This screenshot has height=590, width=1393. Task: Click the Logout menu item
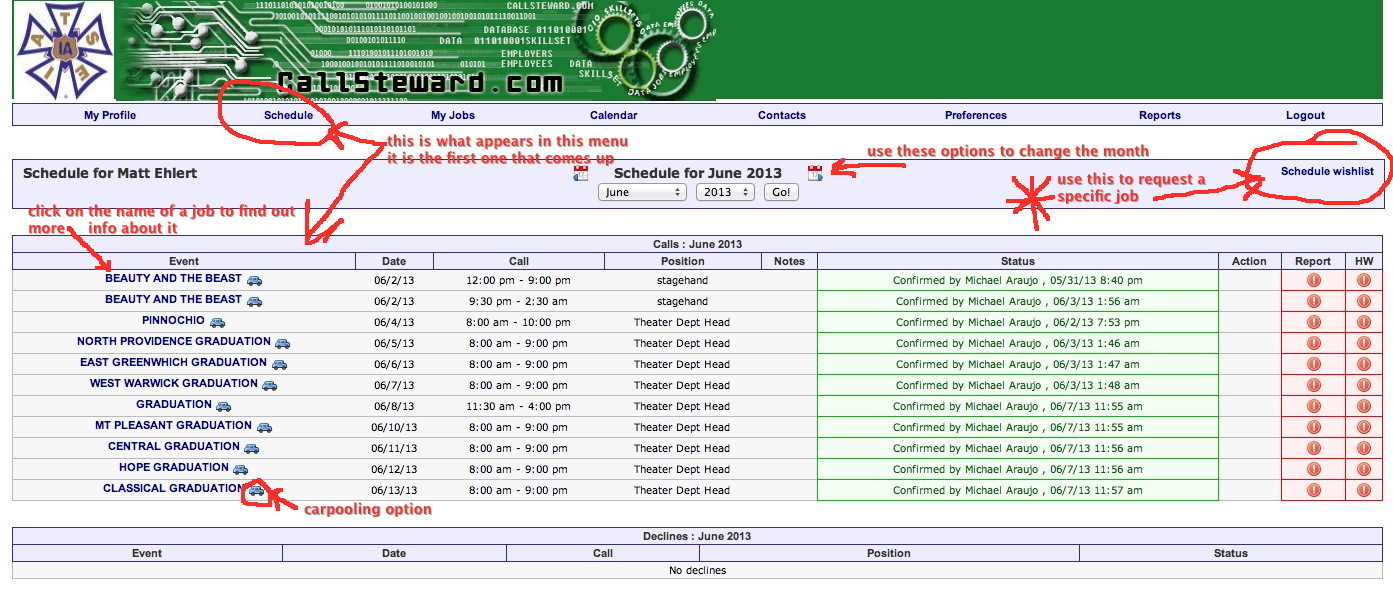(1305, 115)
